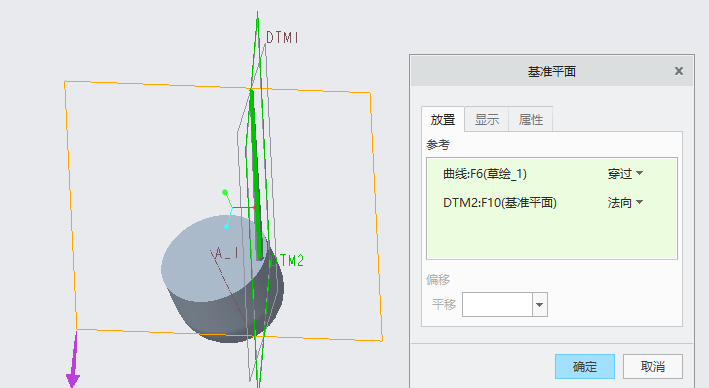The image size is (709, 388).
Task: Click the green drag handle dot
Action: [225, 193]
